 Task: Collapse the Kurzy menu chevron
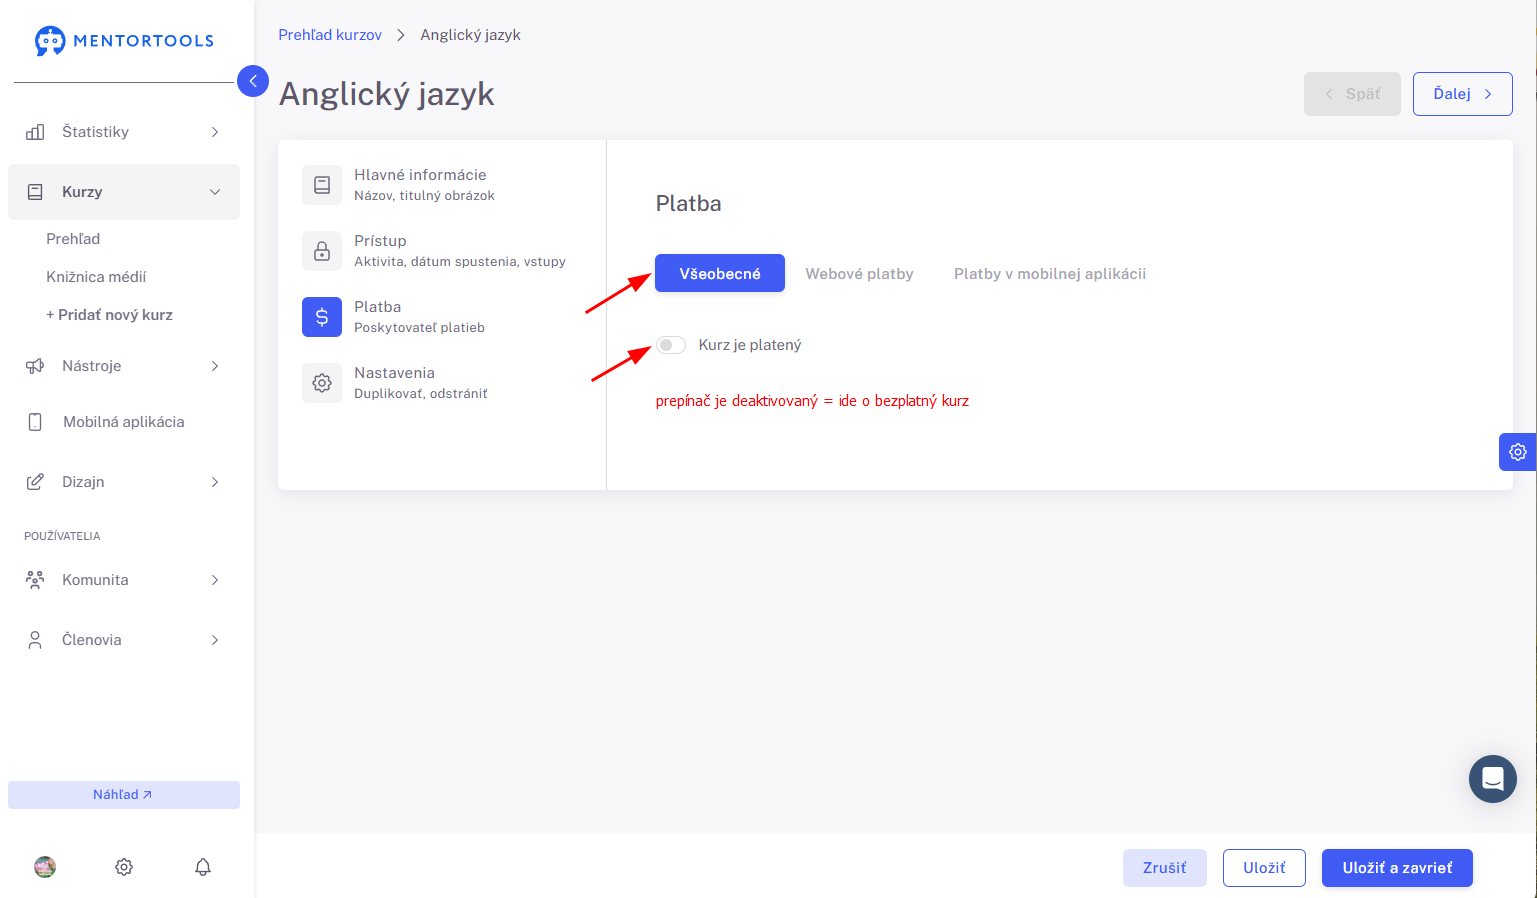[215, 192]
